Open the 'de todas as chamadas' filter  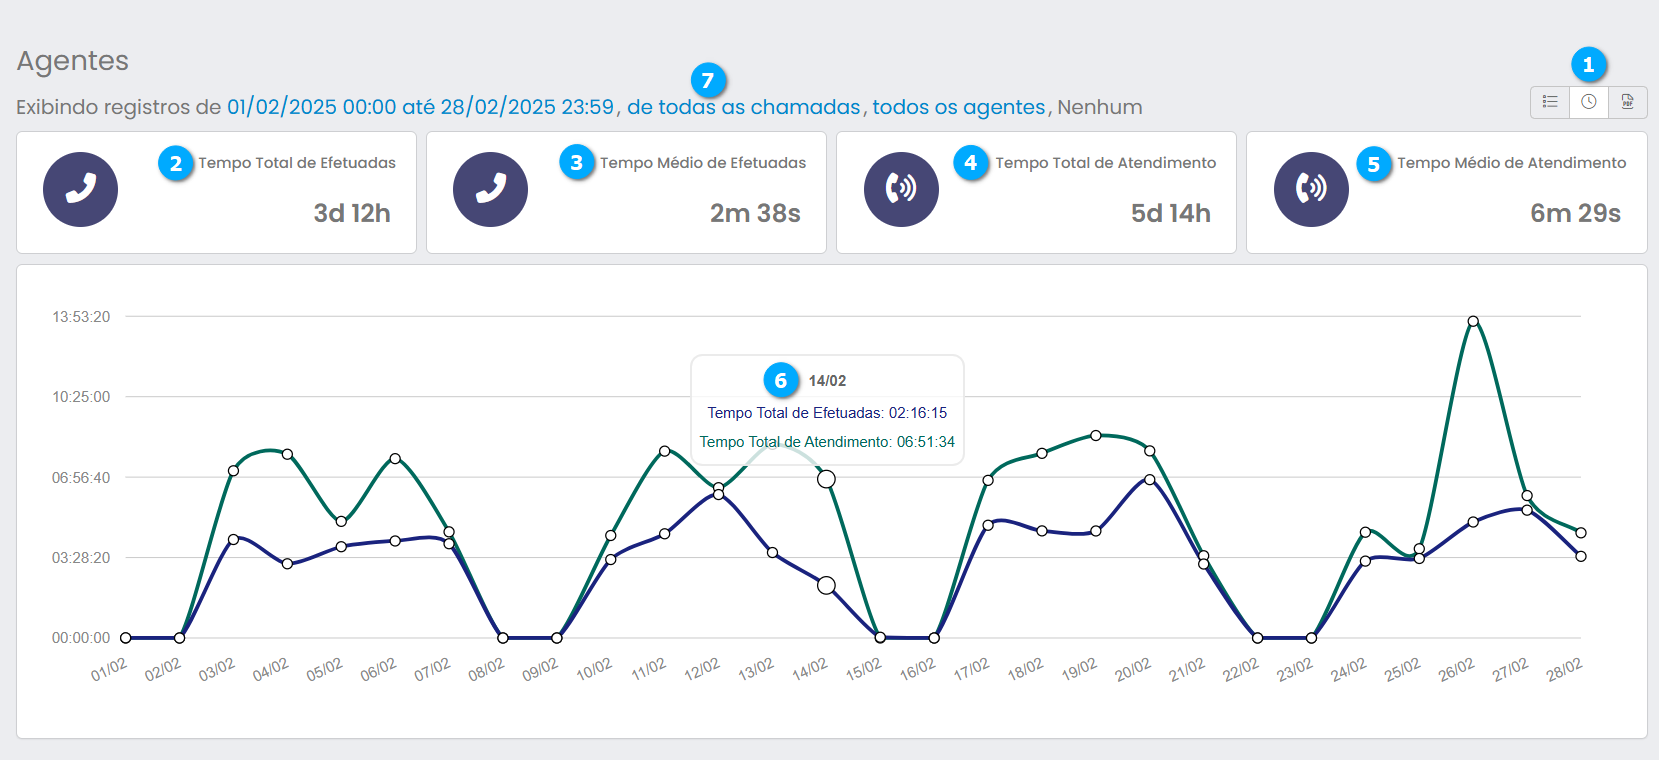[743, 107]
